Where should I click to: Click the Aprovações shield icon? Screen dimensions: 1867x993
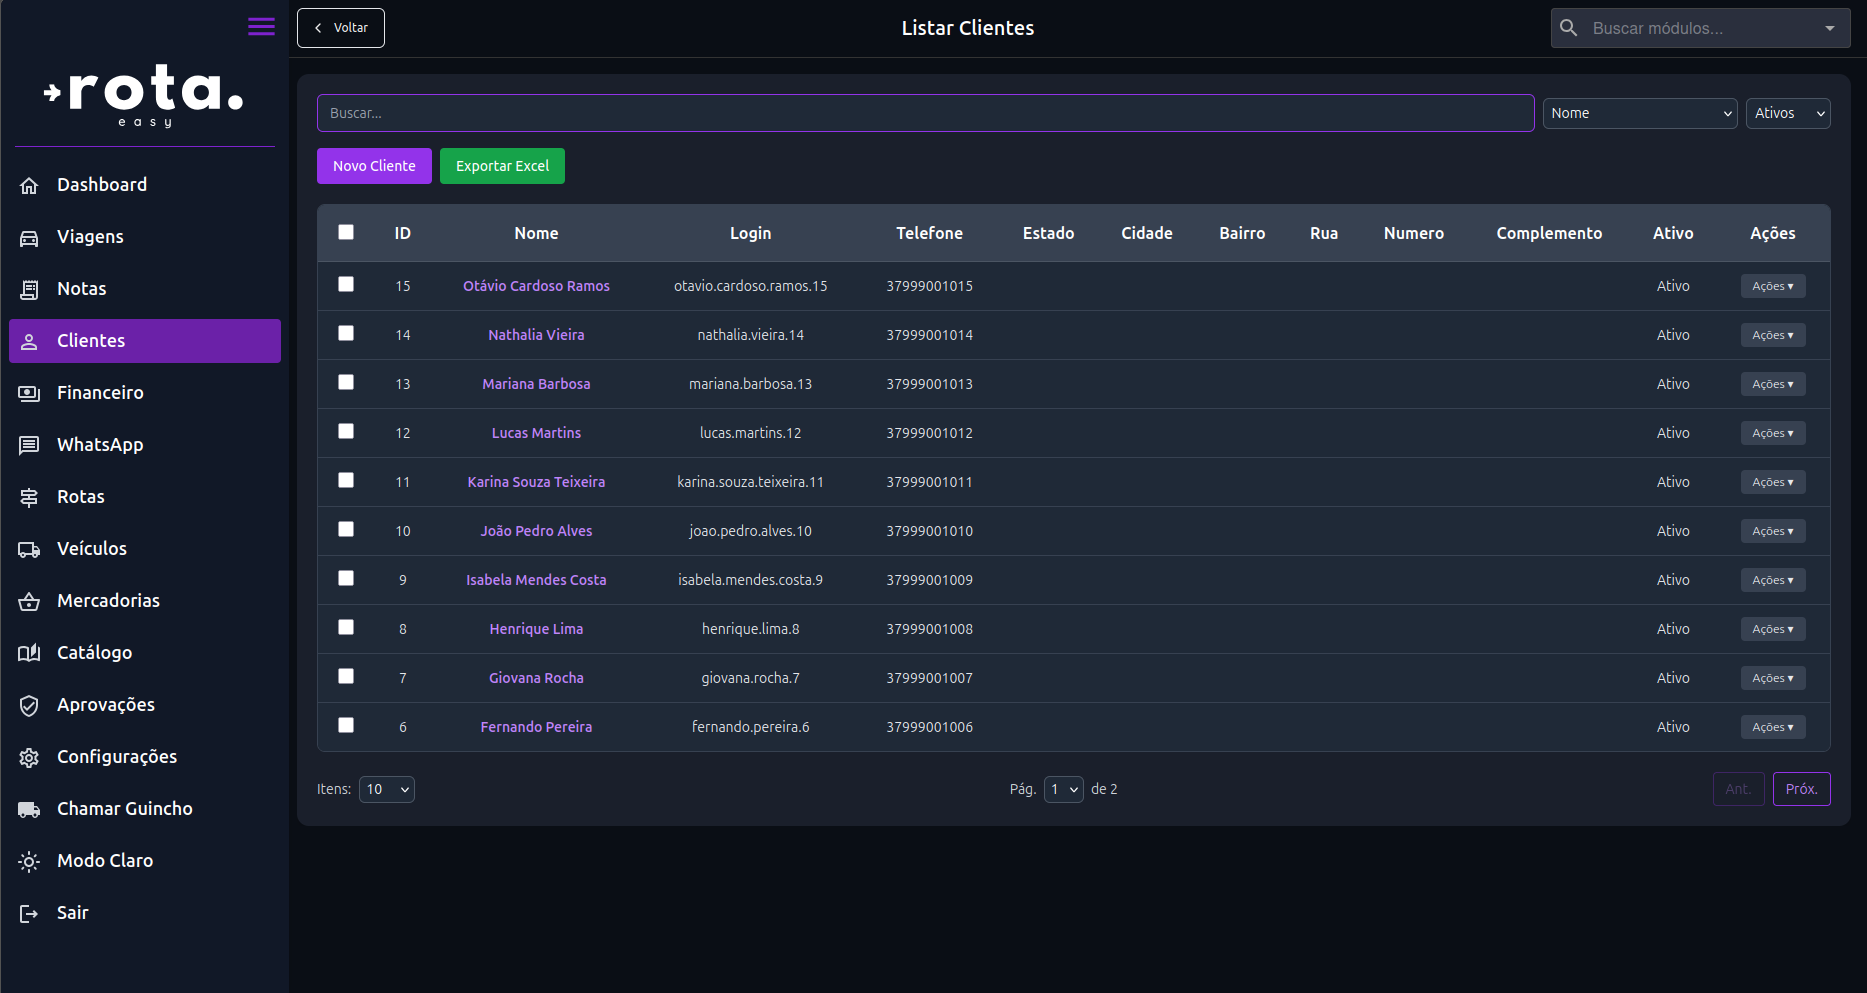29,705
